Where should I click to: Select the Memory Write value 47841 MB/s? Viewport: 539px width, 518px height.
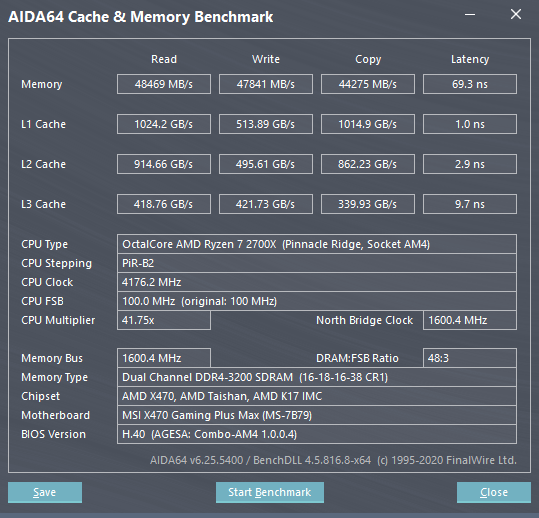click(x=266, y=84)
